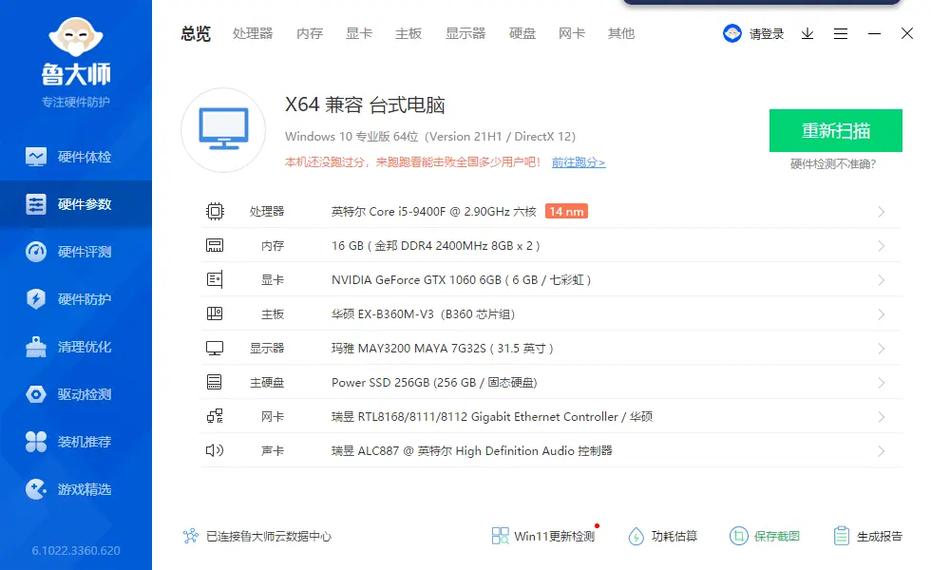Viewport: 931px width, 570px height.
Task: Expand the 声卡 row chevron
Action: pos(881,451)
